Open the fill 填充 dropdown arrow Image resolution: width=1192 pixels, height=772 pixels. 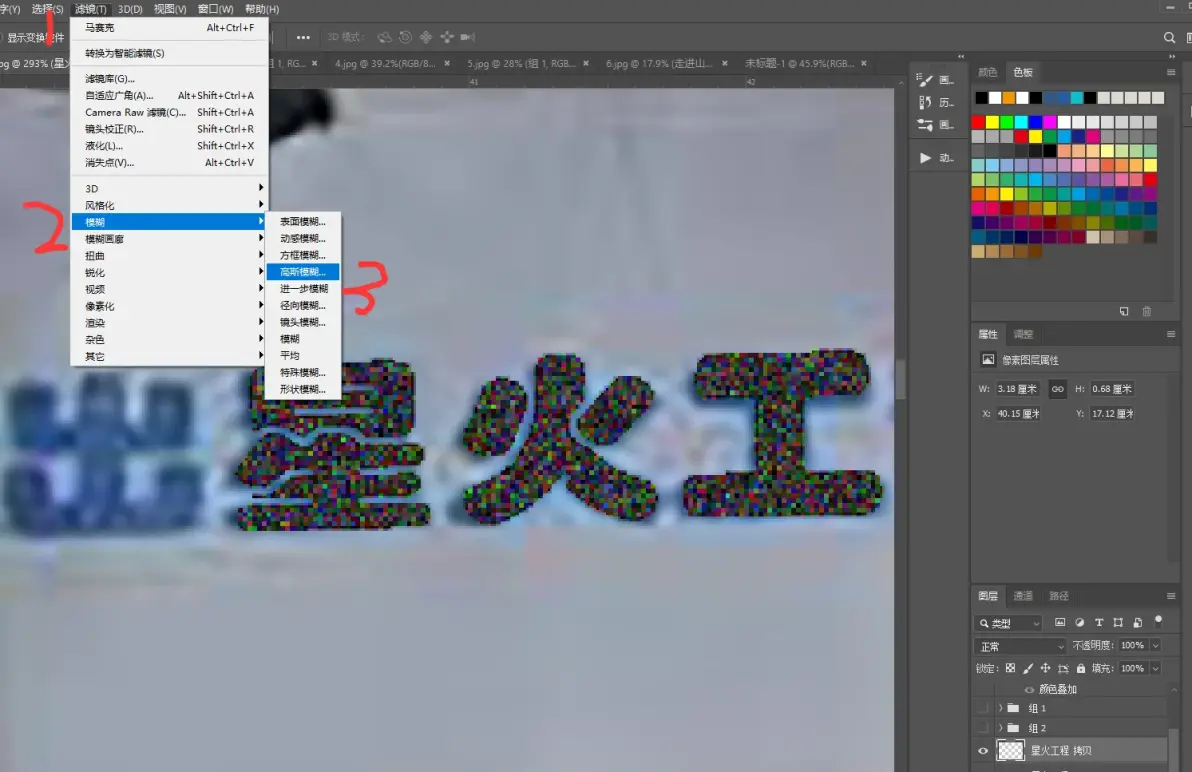[1156, 668]
